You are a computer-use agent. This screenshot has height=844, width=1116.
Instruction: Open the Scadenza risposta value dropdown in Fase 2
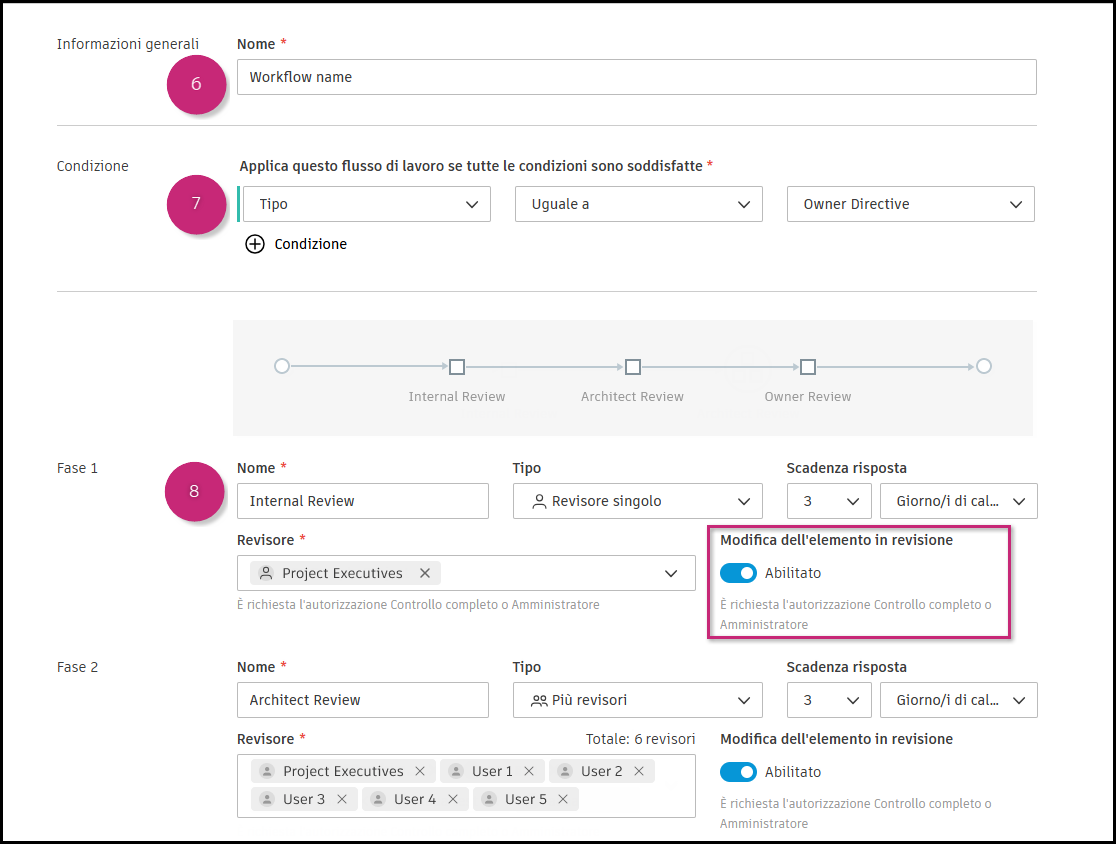829,700
